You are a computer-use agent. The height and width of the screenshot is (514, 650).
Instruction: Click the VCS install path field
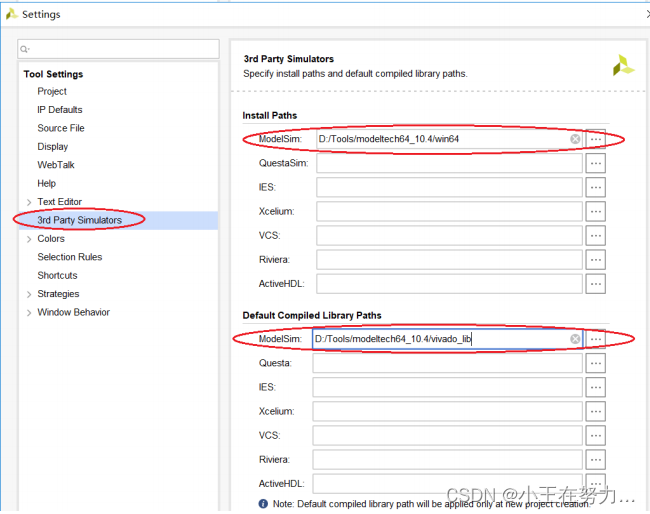coord(449,235)
